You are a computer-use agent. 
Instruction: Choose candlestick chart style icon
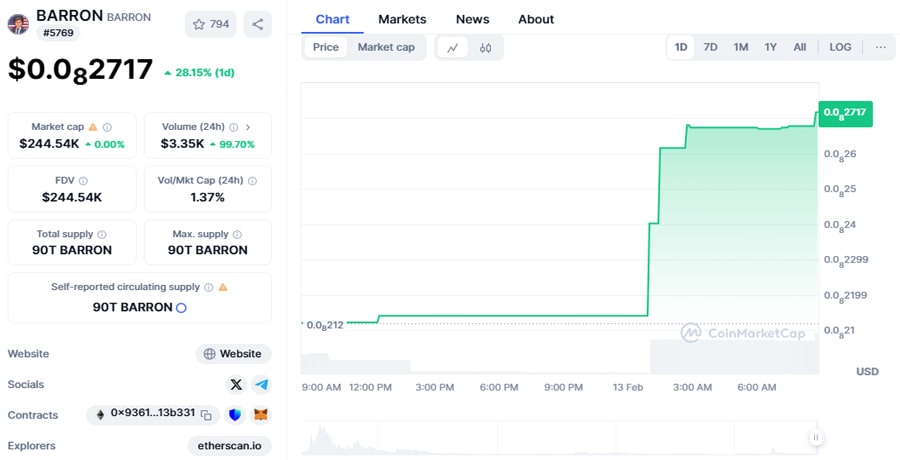coord(486,48)
